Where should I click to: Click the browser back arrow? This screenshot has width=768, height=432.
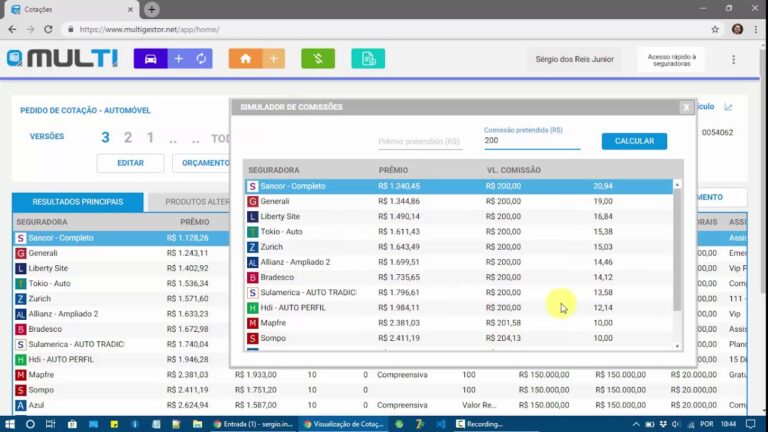click(x=12, y=29)
